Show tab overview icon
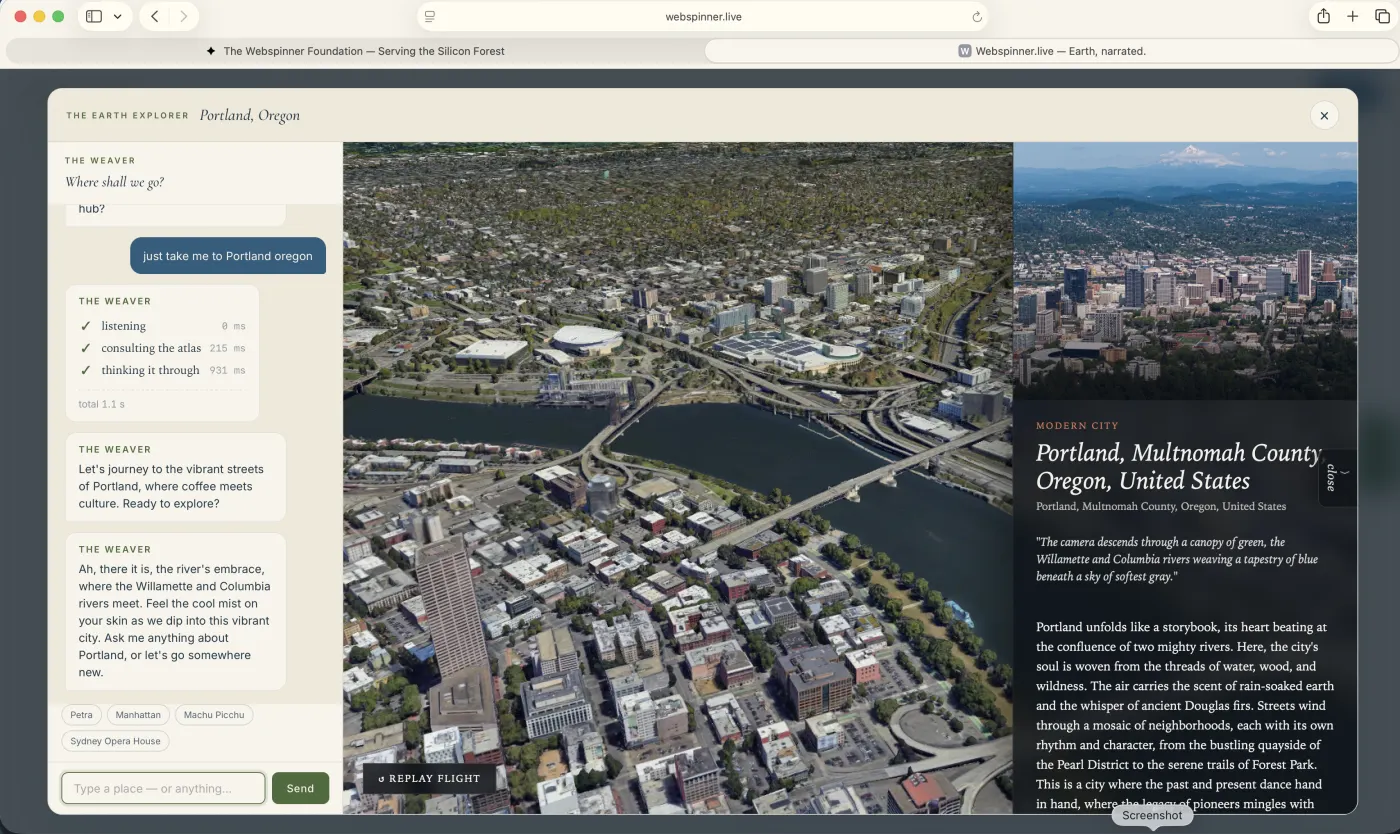1400x834 pixels. 1382,16
